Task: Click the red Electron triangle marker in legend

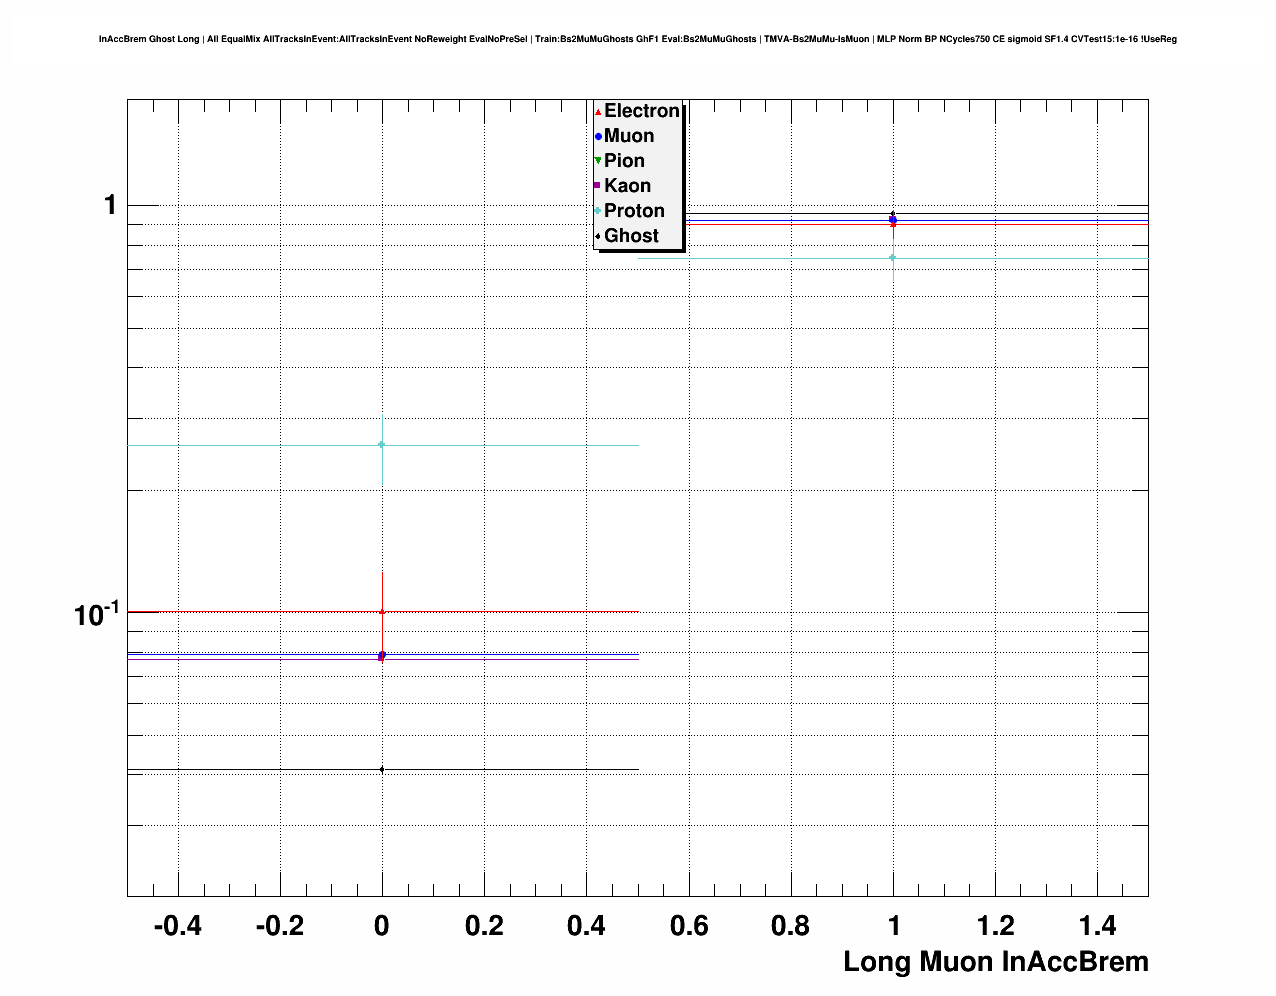Action: 598,111
